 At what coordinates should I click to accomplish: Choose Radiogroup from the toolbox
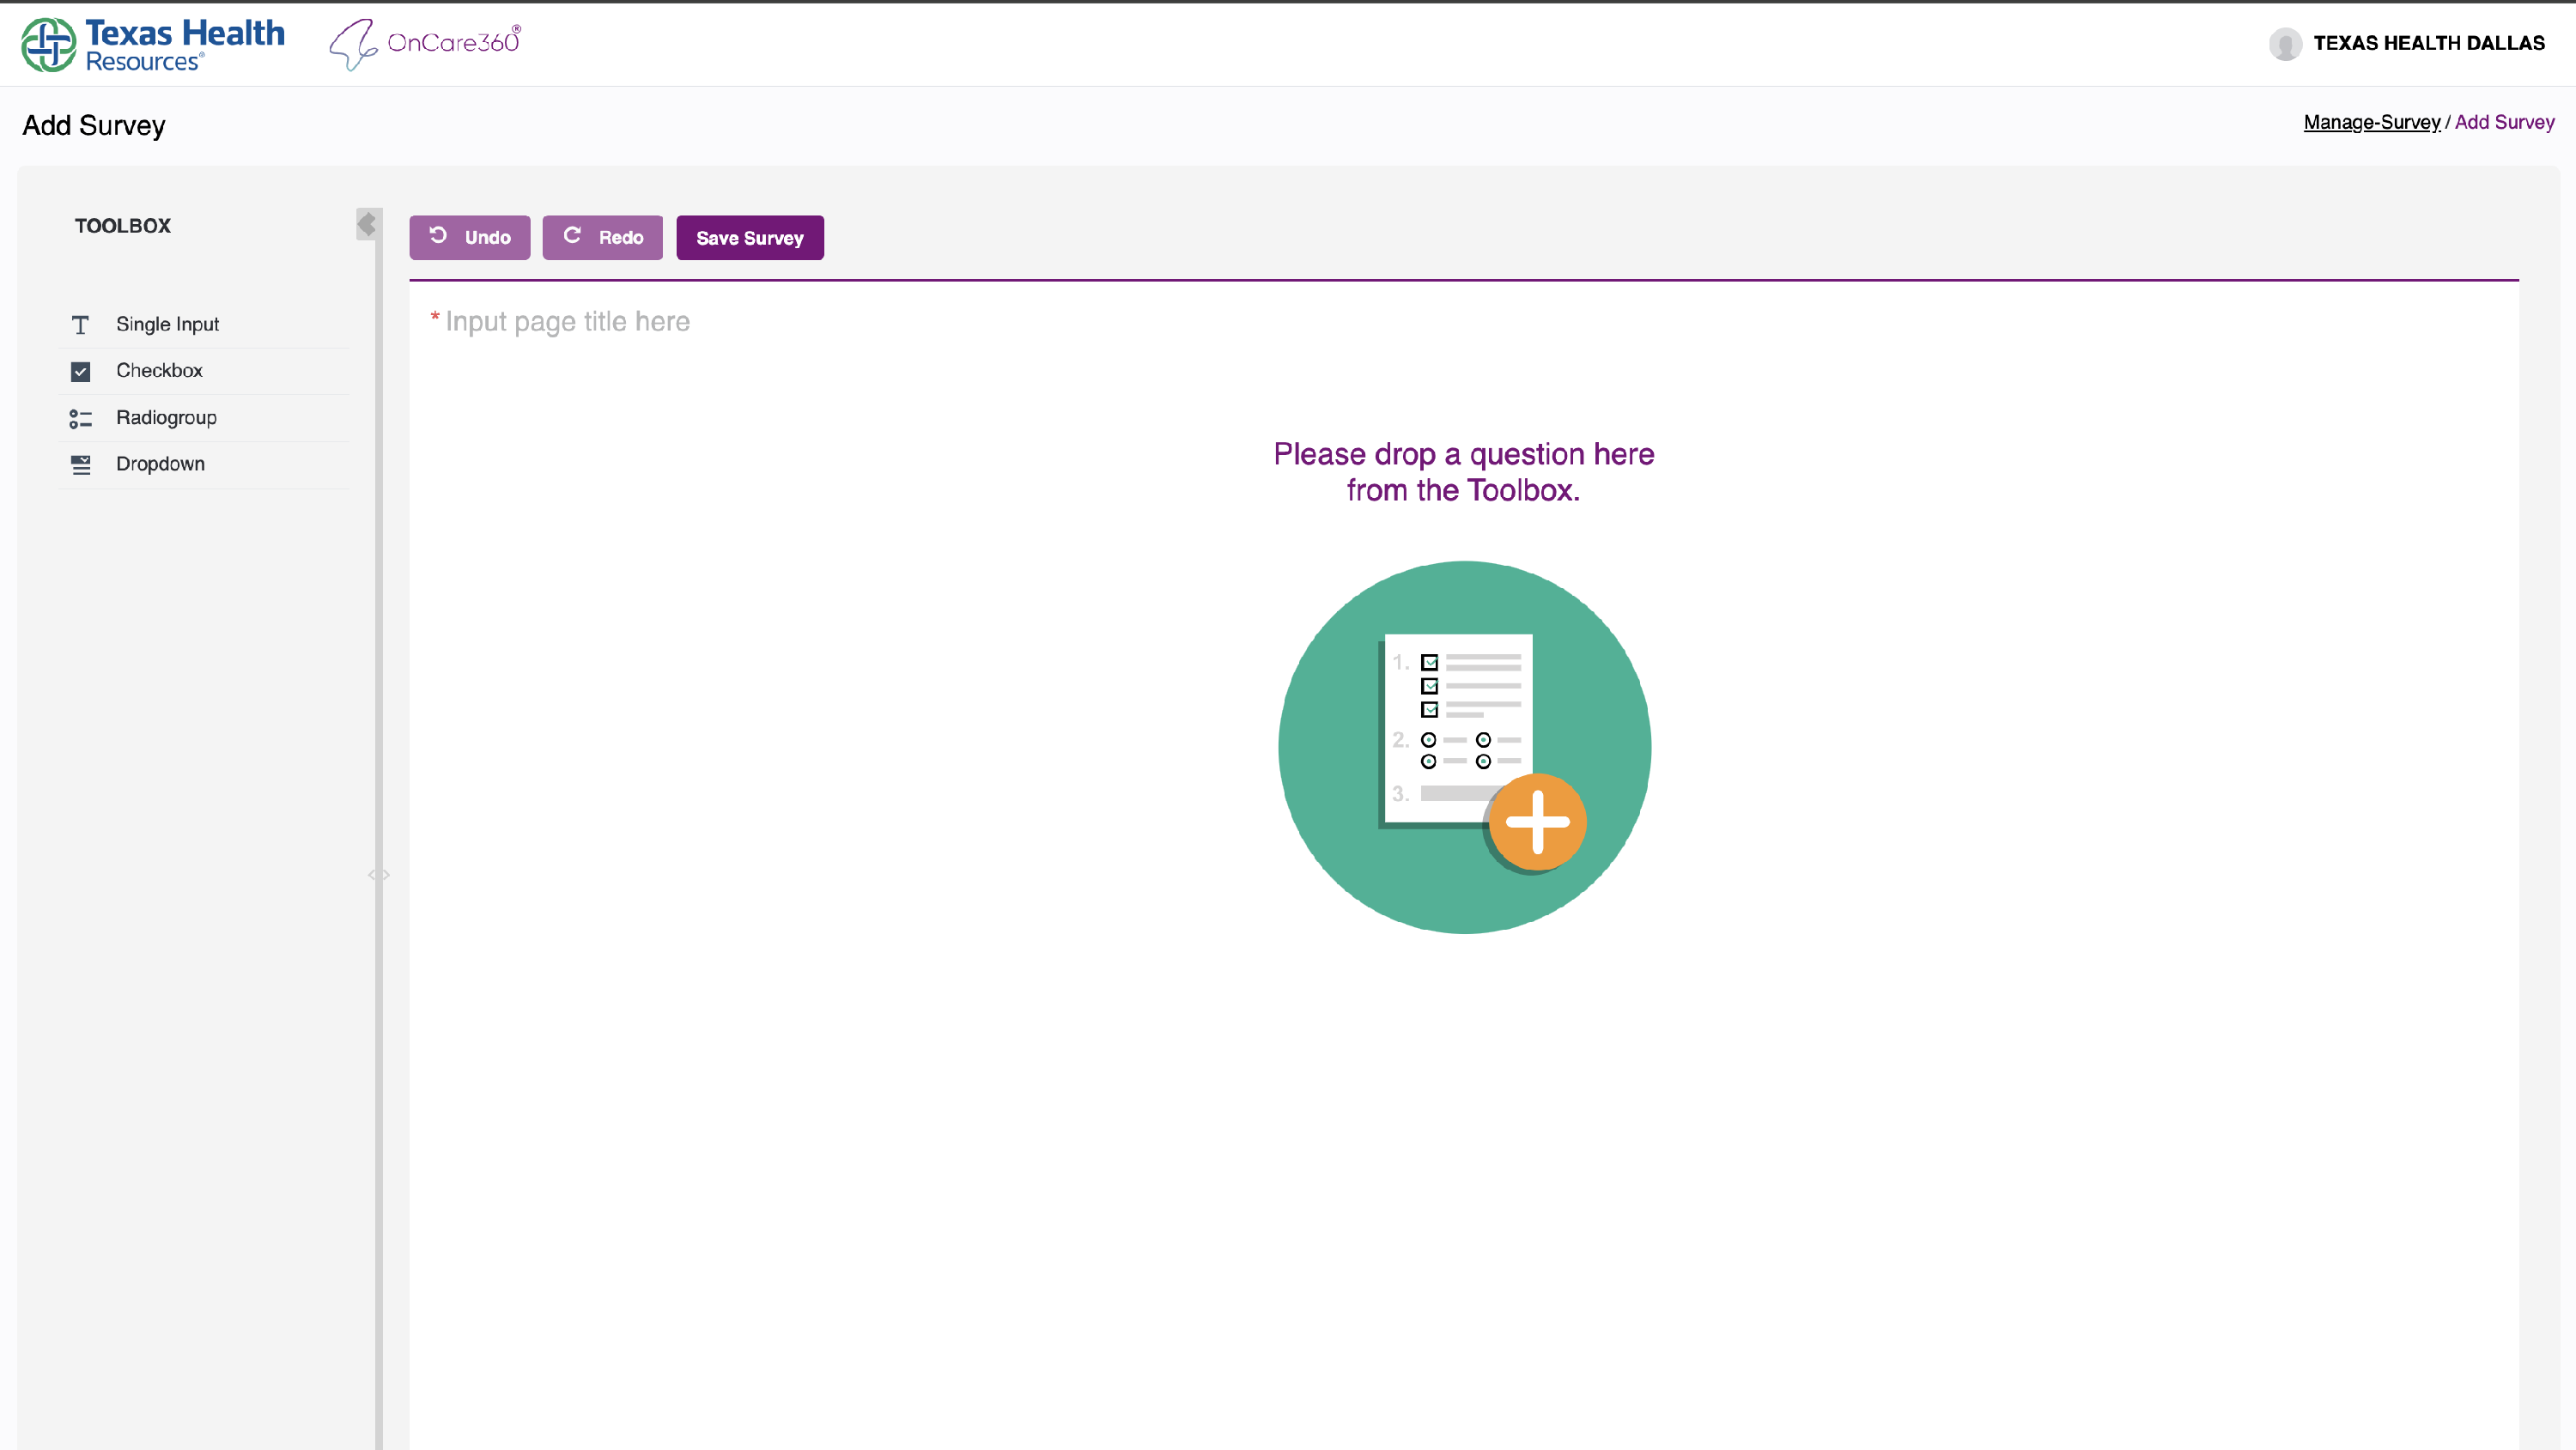[166, 418]
